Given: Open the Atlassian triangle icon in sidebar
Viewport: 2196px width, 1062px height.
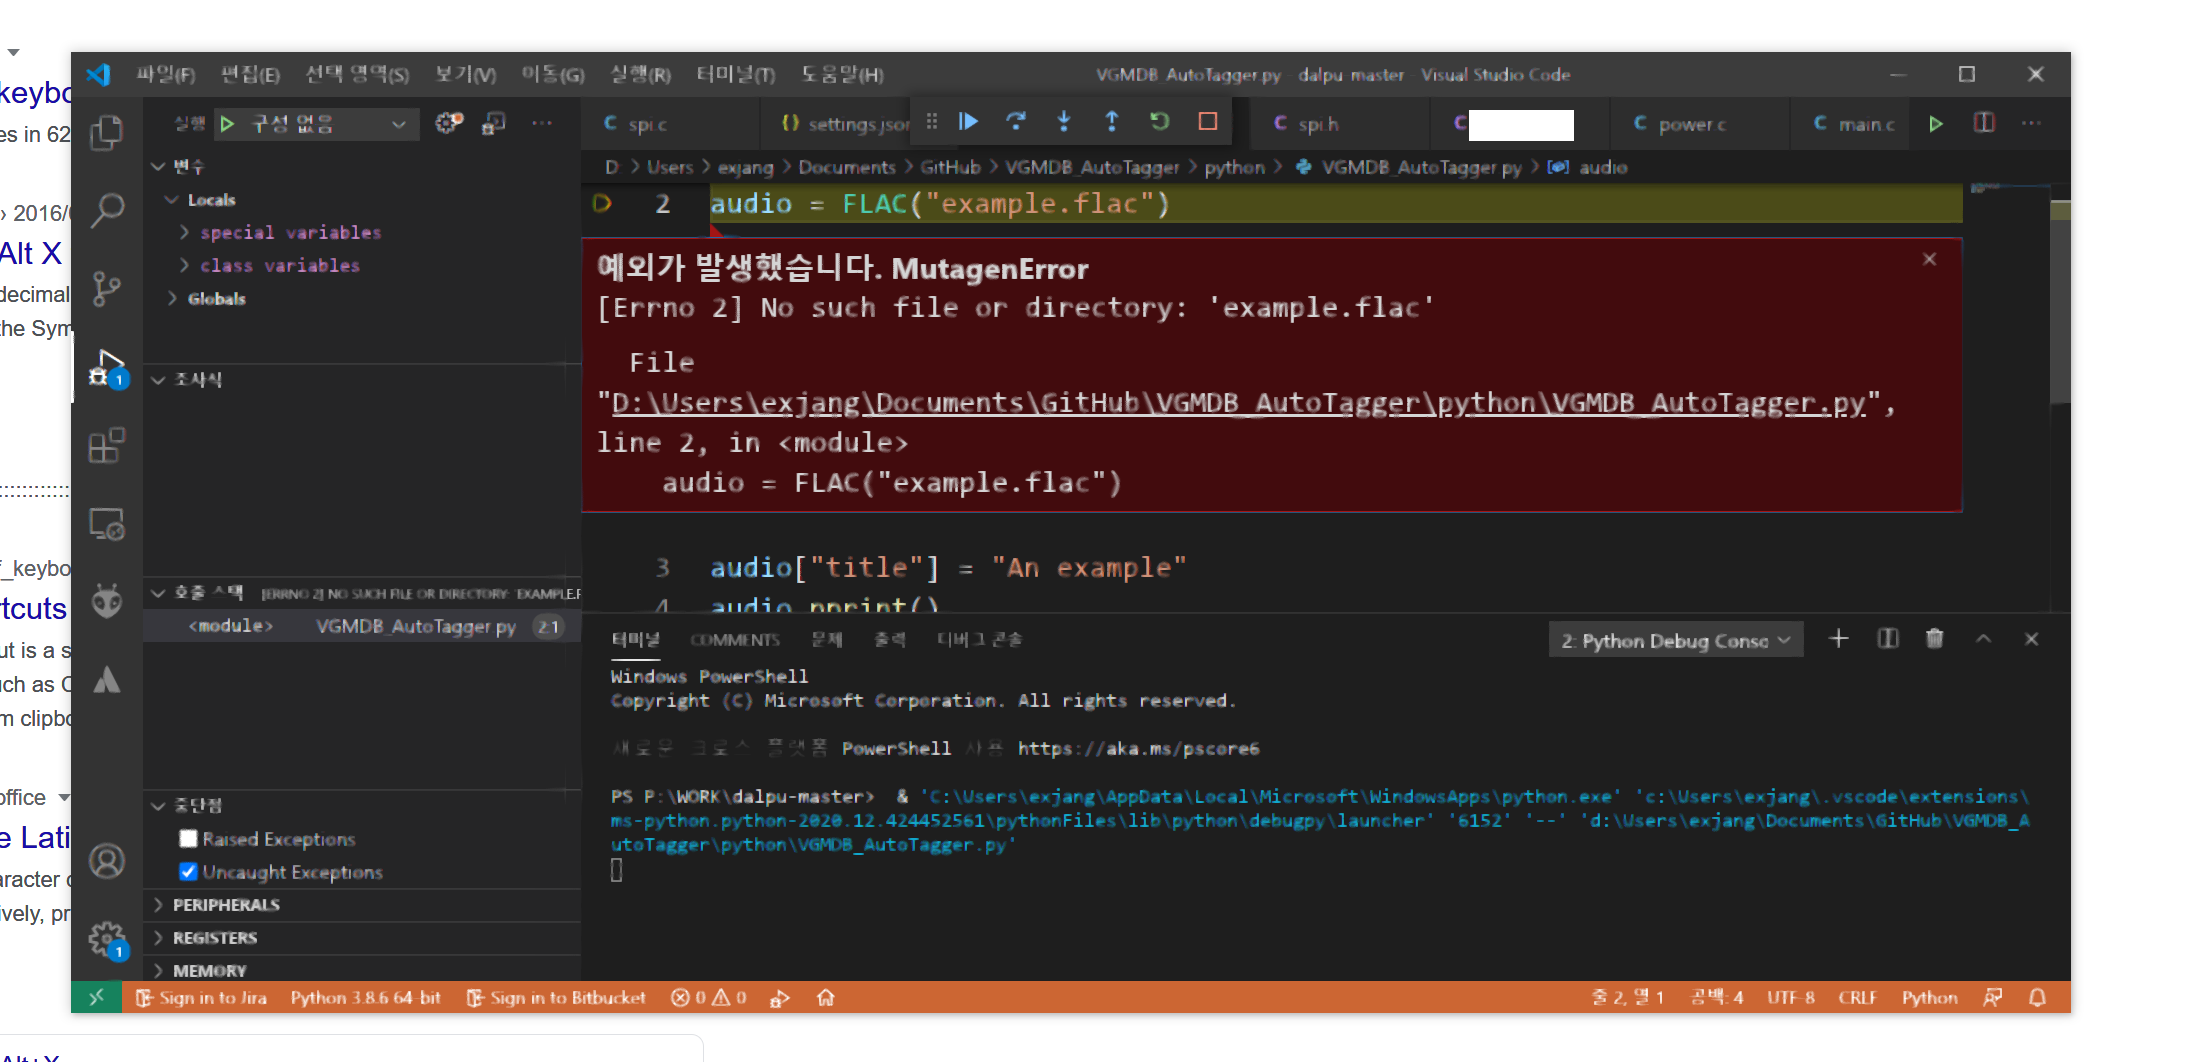Looking at the screenshot, I should pos(107,680).
